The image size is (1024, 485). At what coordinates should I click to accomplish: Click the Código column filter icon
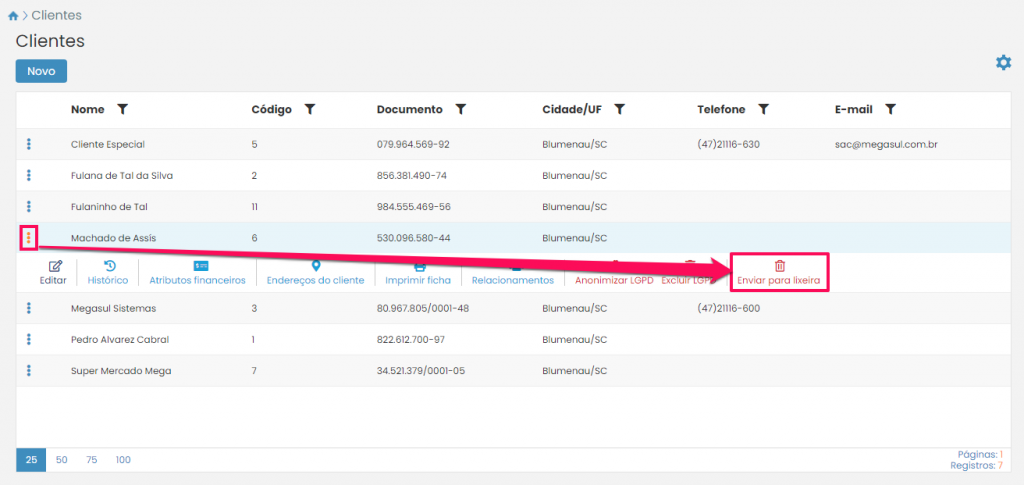310,109
